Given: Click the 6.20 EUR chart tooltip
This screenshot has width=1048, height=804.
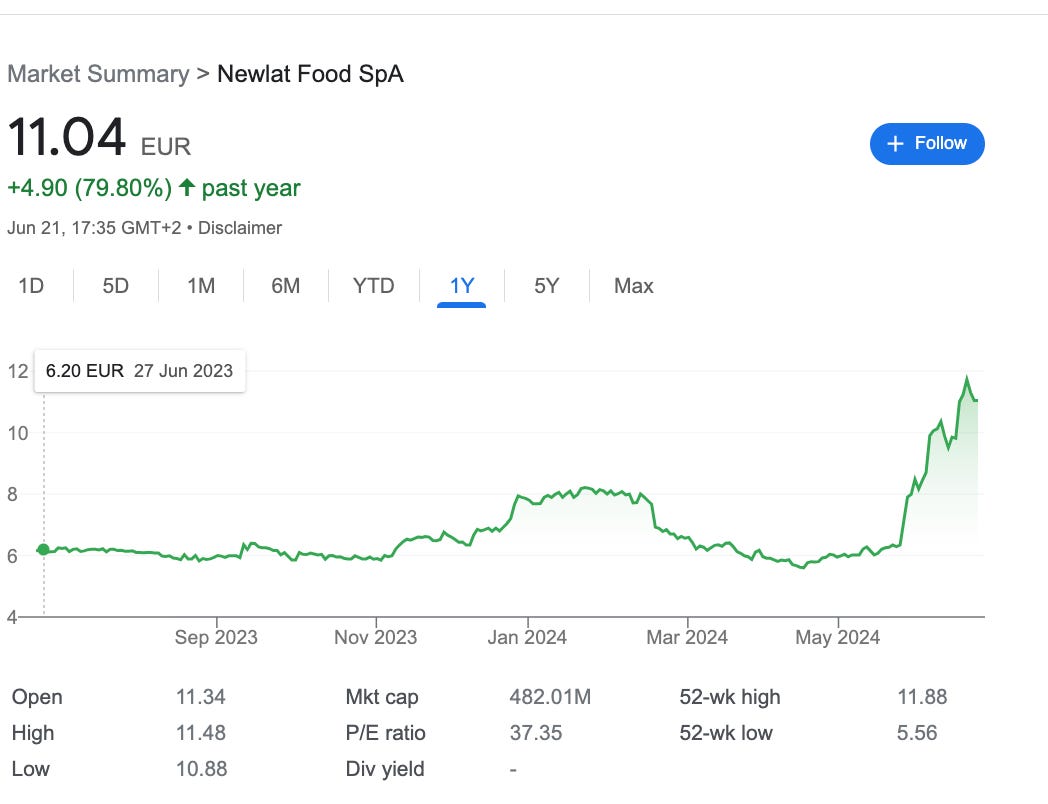Looking at the screenshot, I should click(x=139, y=371).
